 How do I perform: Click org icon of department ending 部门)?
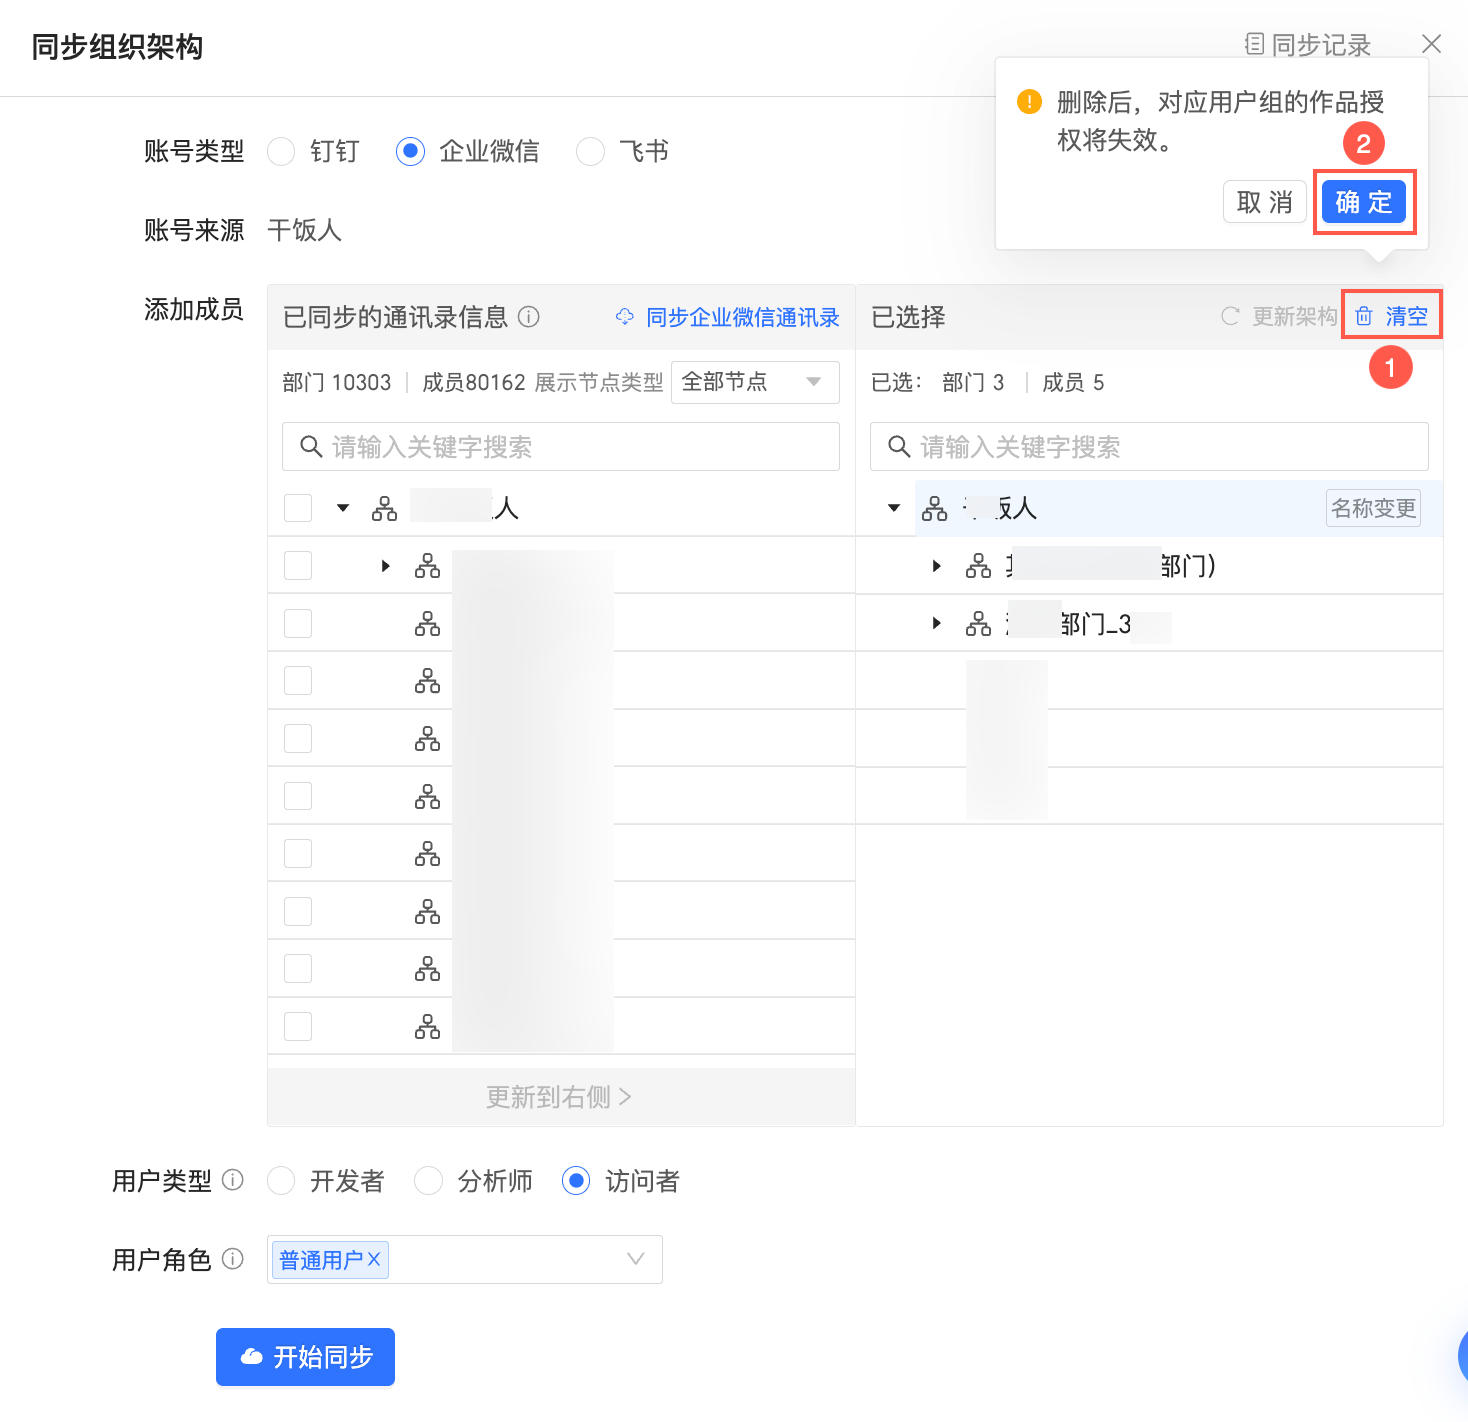(979, 566)
